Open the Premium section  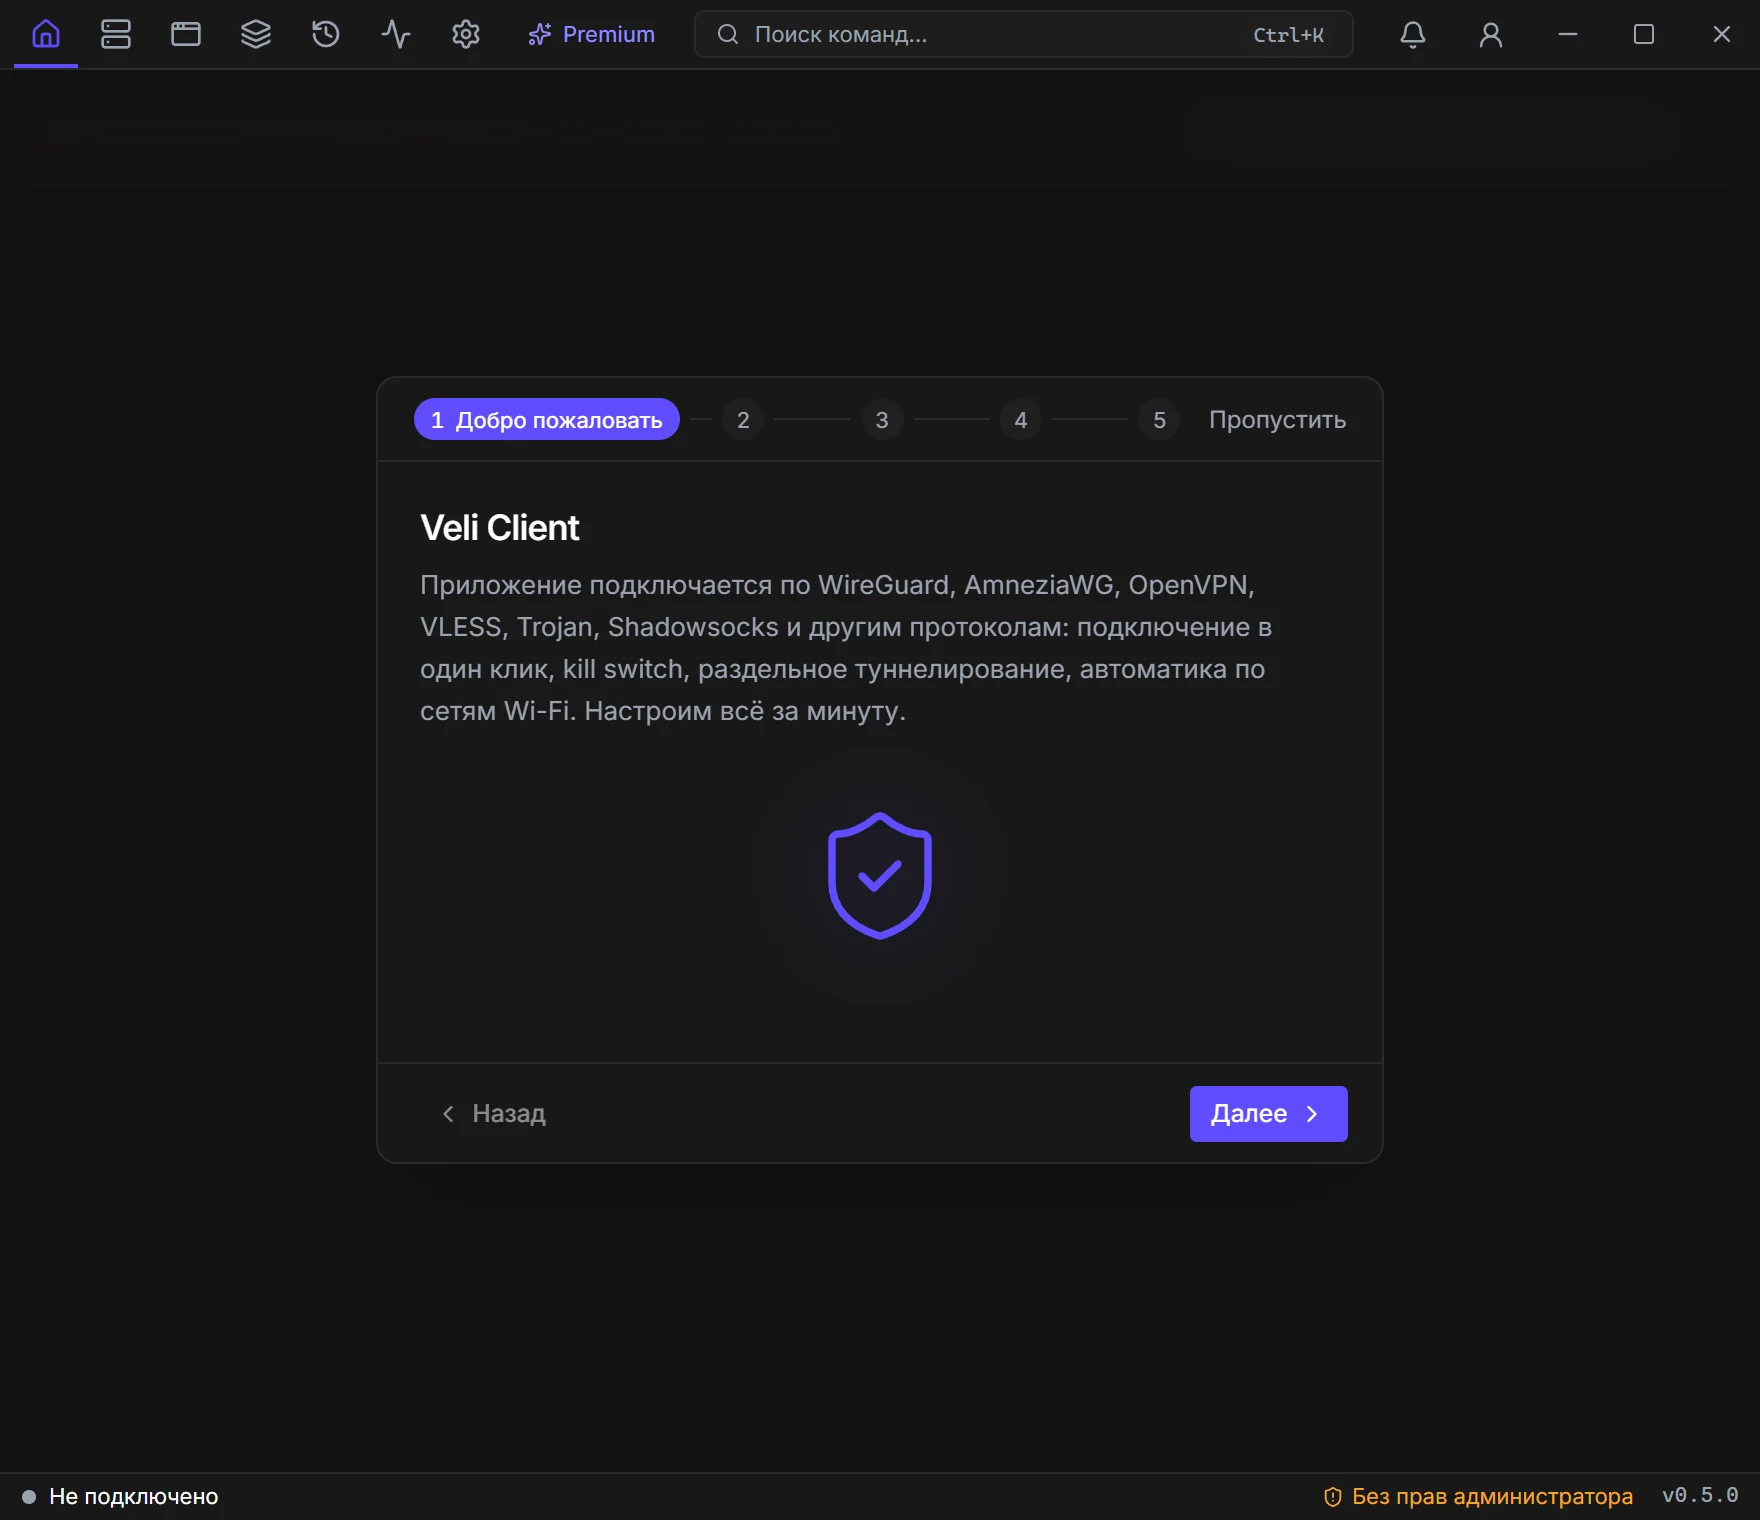coord(591,34)
